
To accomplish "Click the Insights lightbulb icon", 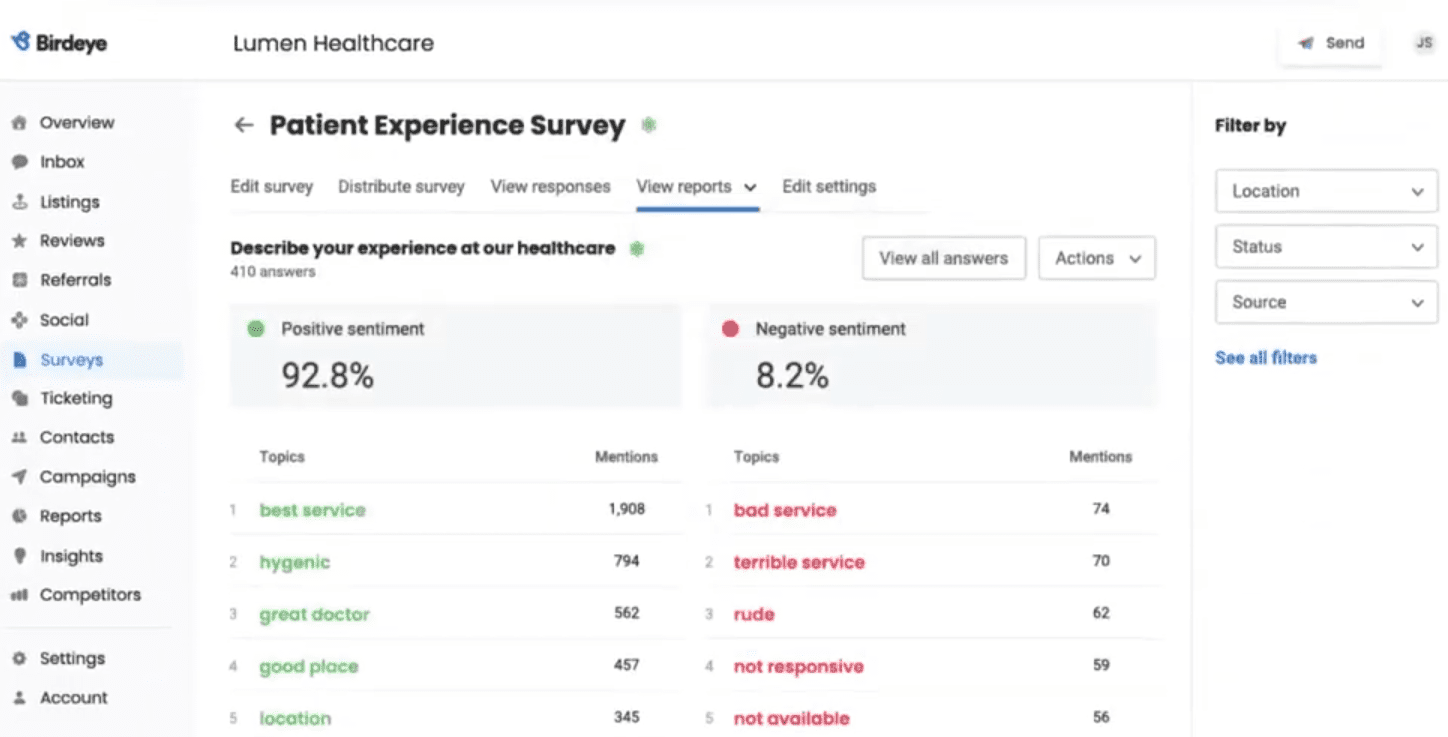I will click(x=18, y=556).
